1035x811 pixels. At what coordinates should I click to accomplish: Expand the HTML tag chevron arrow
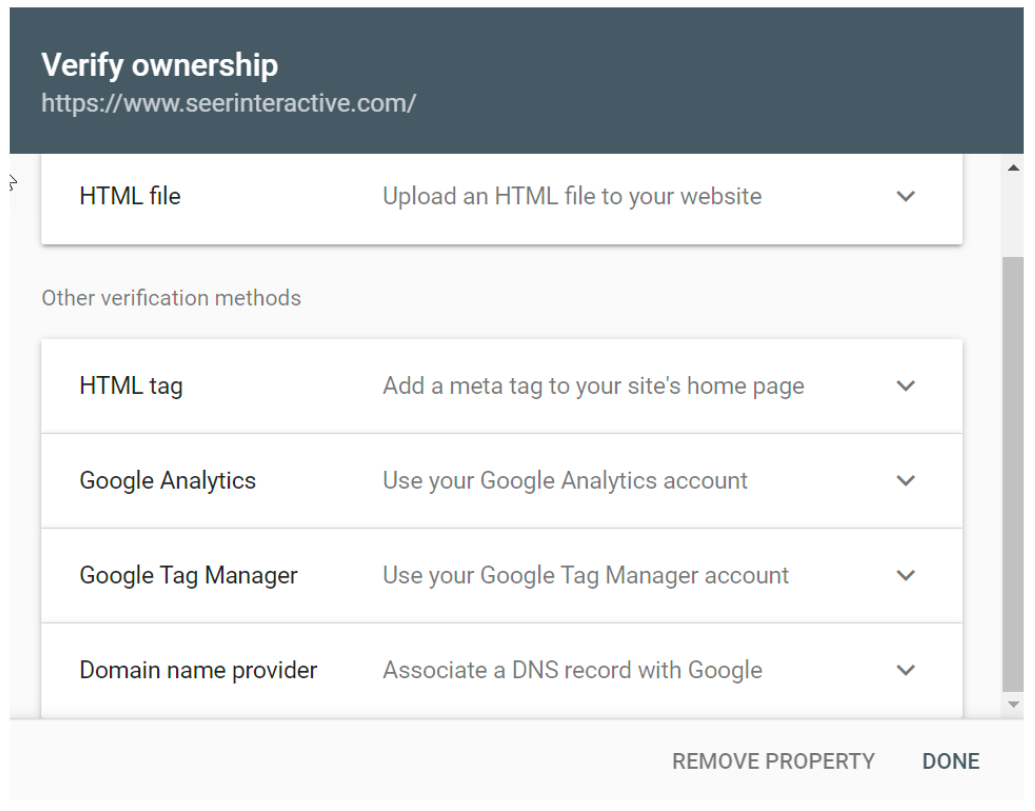905,386
